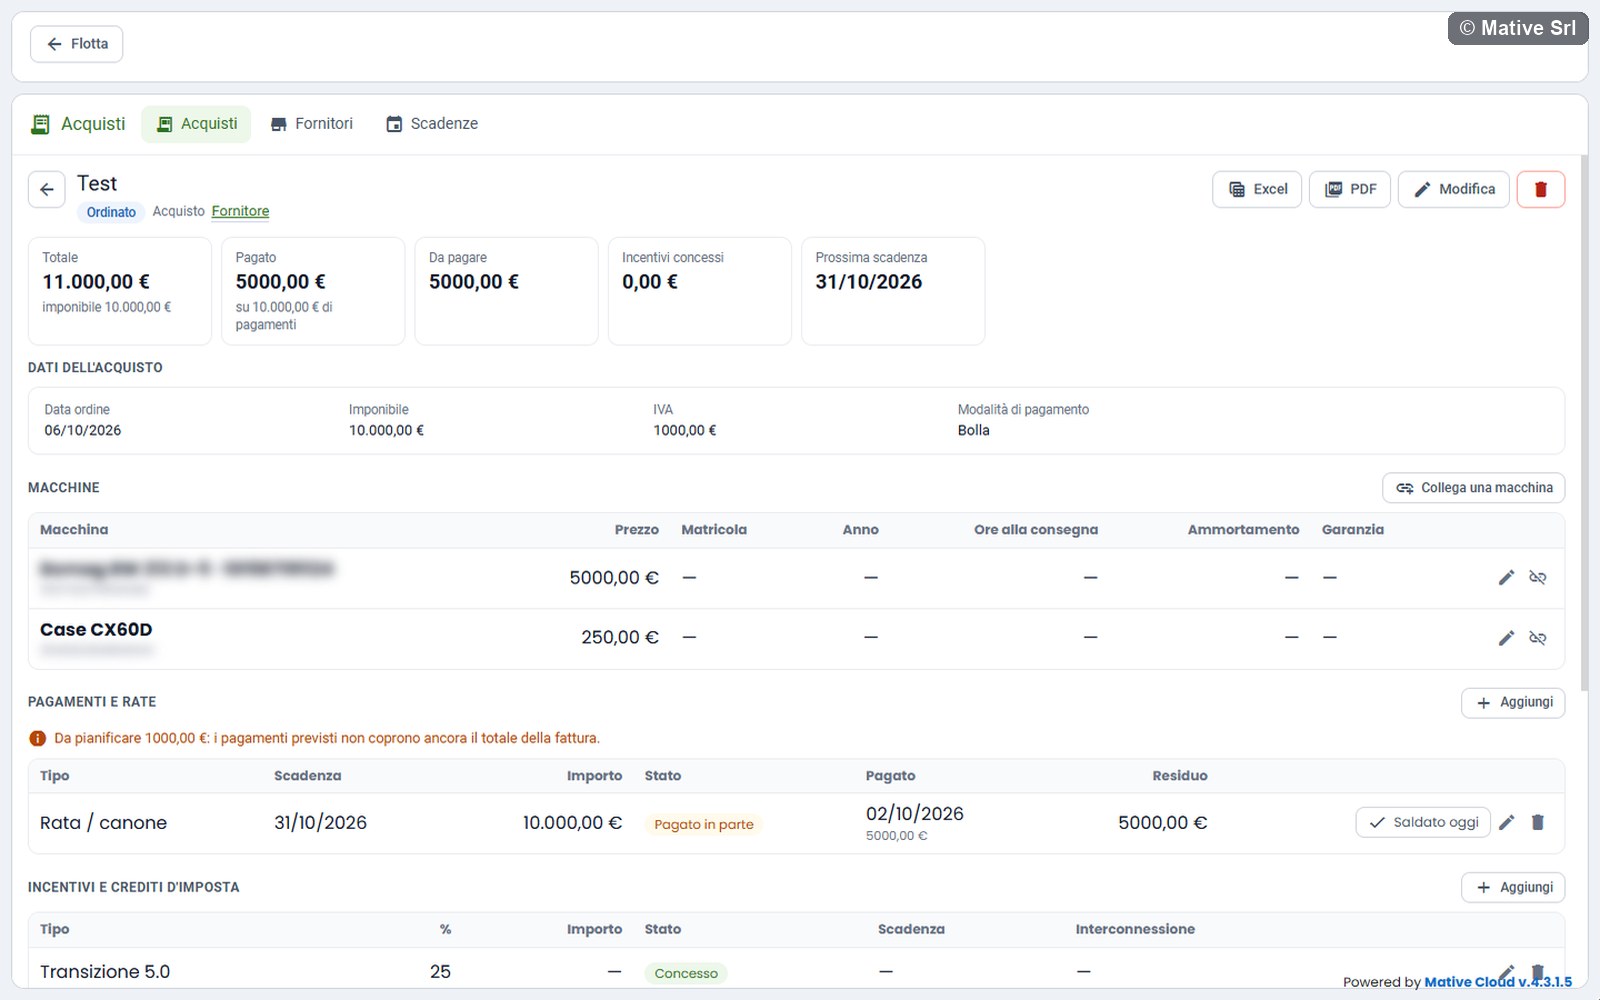Image resolution: width=1600 pixels, height=1000 pixels.
Task: Click the Totale 11.000,00 € card
Action: 120,291
